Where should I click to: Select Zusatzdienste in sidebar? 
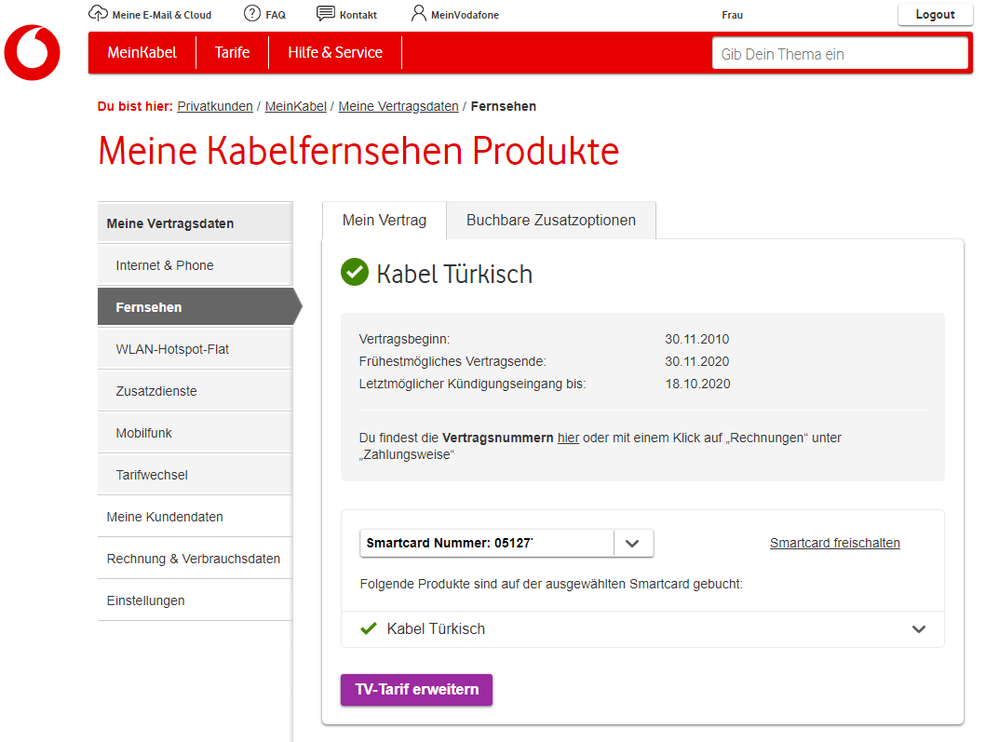point(195,391)
